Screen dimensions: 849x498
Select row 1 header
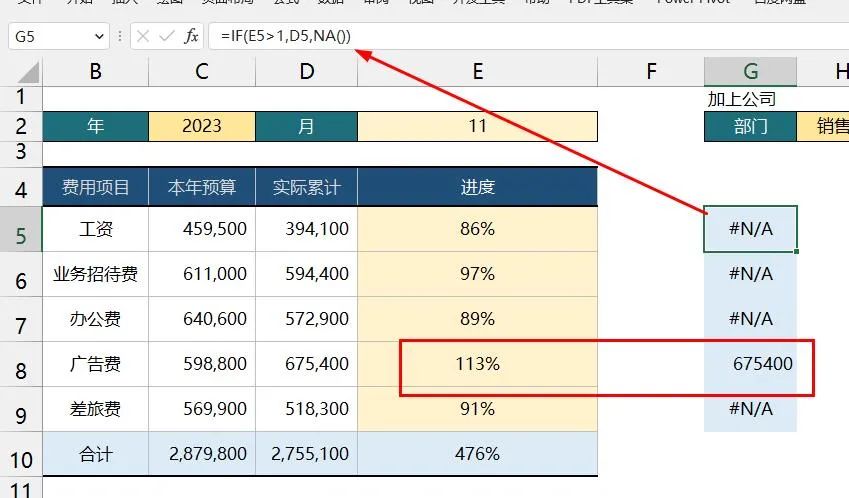coord(21,97)
